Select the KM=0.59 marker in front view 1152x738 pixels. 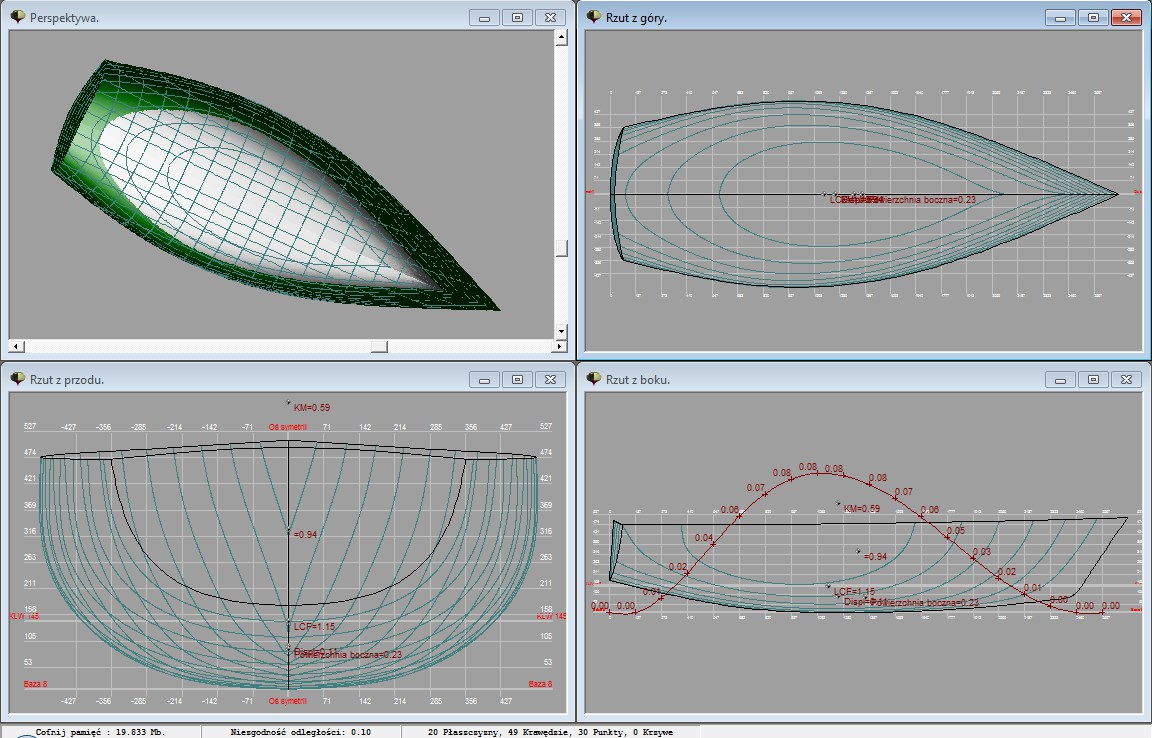(x=288, y=404)
